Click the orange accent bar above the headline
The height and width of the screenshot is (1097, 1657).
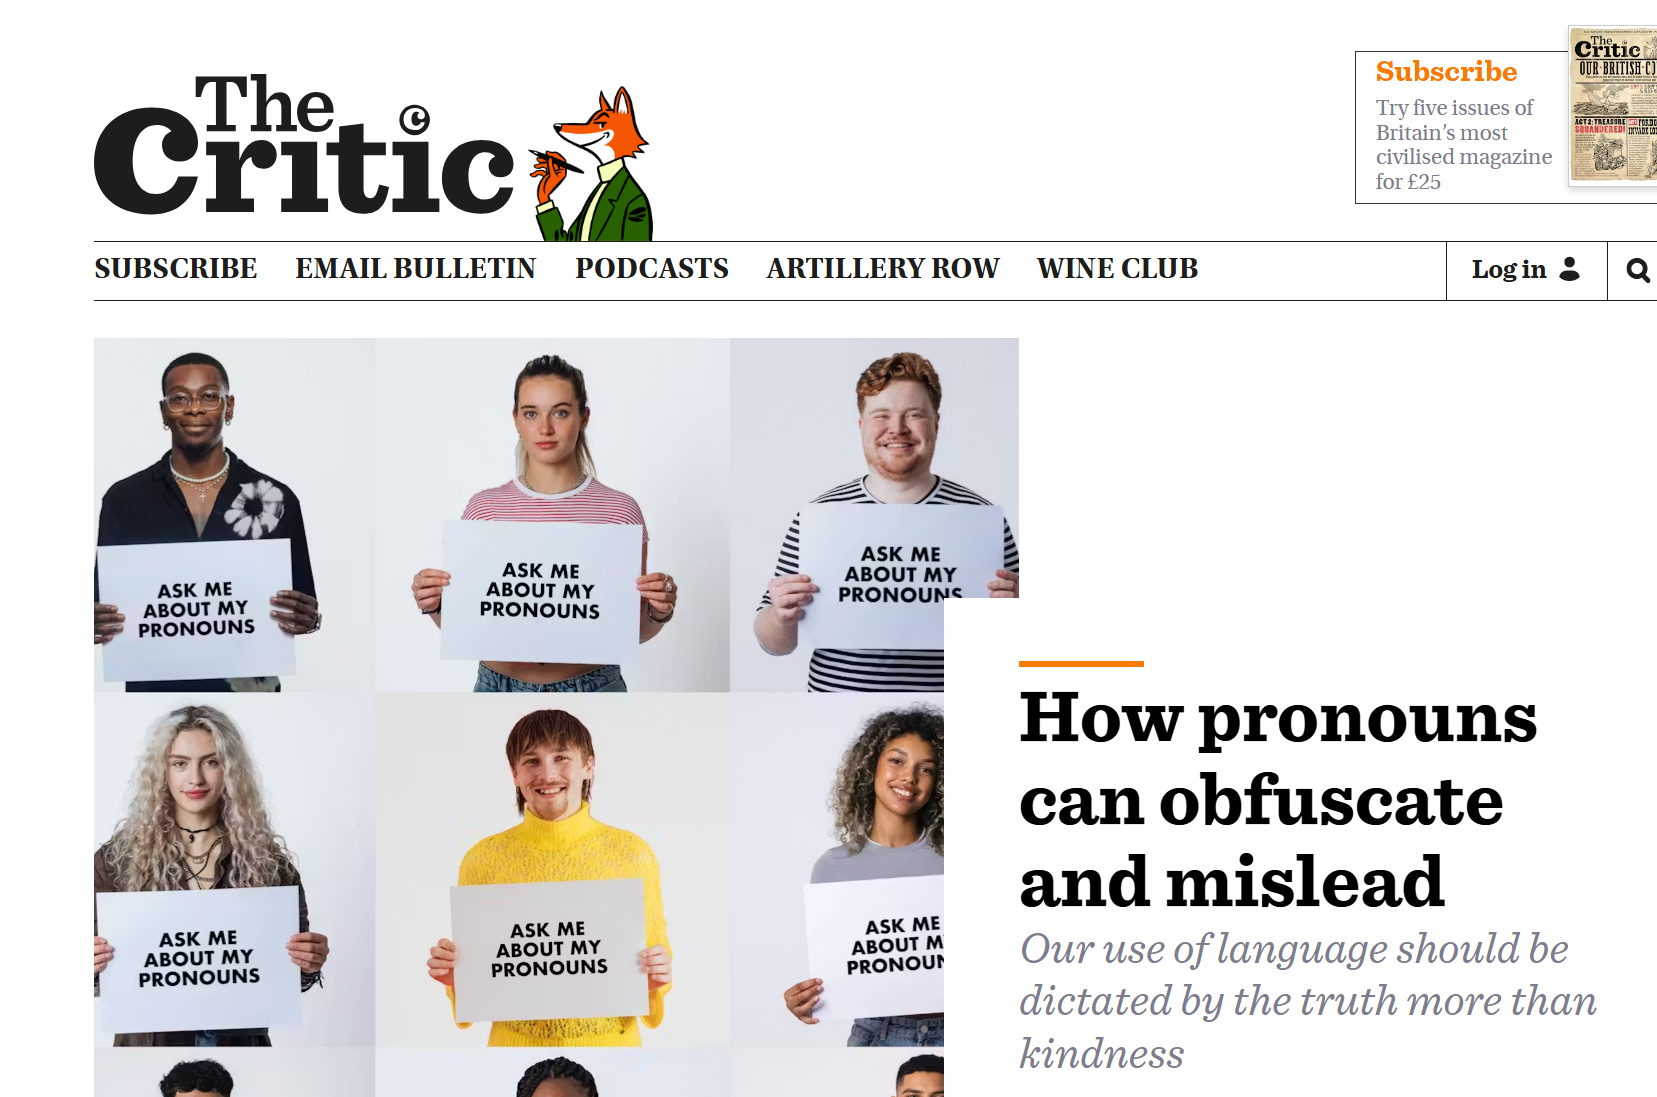(x=1081, y=664)
